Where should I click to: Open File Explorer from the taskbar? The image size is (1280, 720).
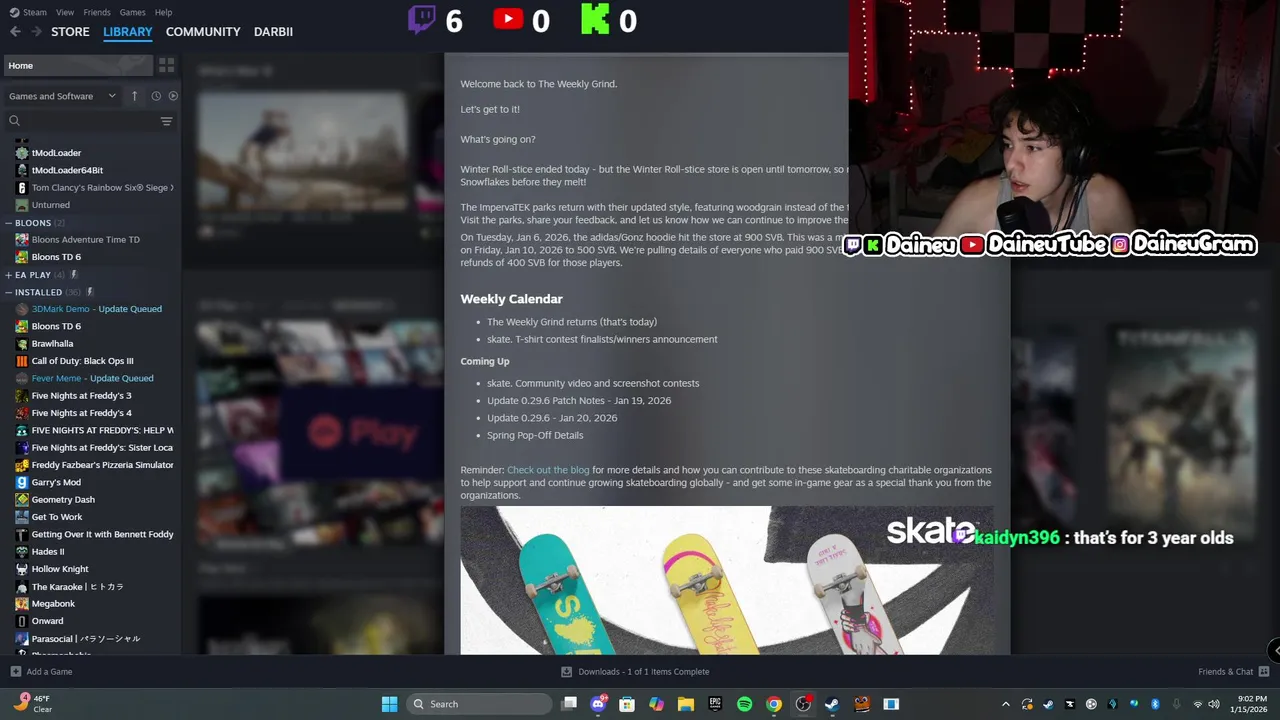click(686, 704)
